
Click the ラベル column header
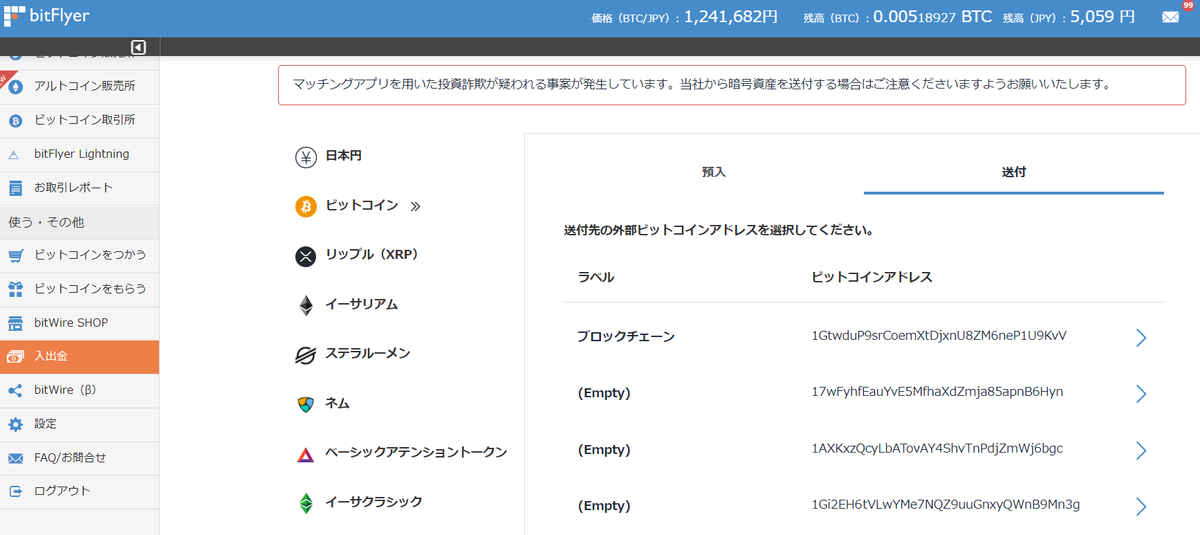596,277
